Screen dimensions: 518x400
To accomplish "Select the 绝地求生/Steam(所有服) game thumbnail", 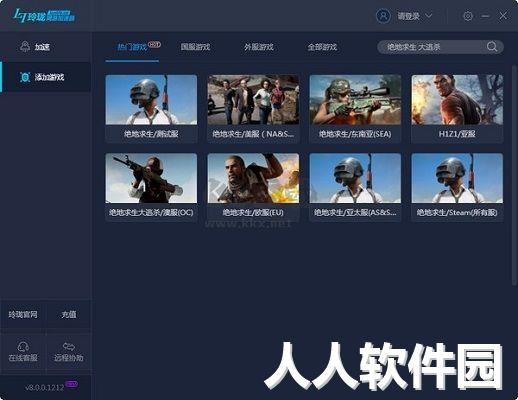I will 457,178.
